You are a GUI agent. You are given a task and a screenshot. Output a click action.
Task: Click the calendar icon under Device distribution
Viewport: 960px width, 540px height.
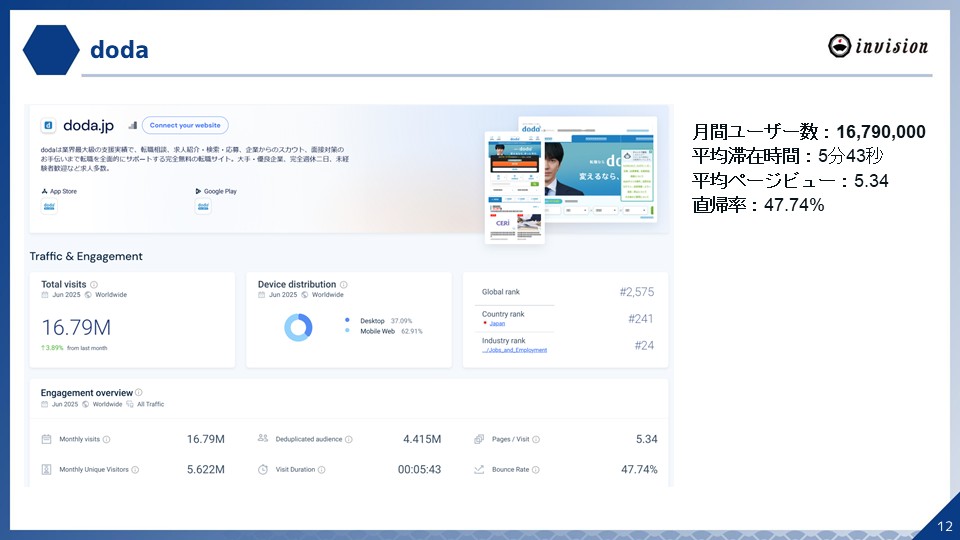coord(261,295)
